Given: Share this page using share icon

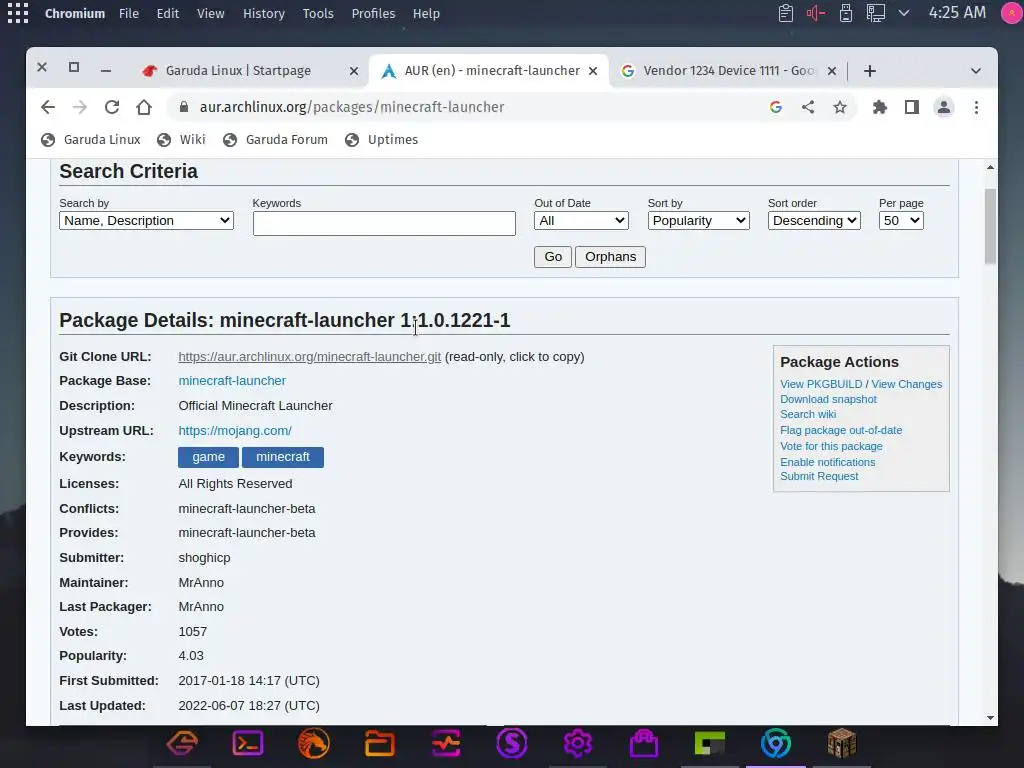Looking at the screenshot, I should (x=808, y=107).
